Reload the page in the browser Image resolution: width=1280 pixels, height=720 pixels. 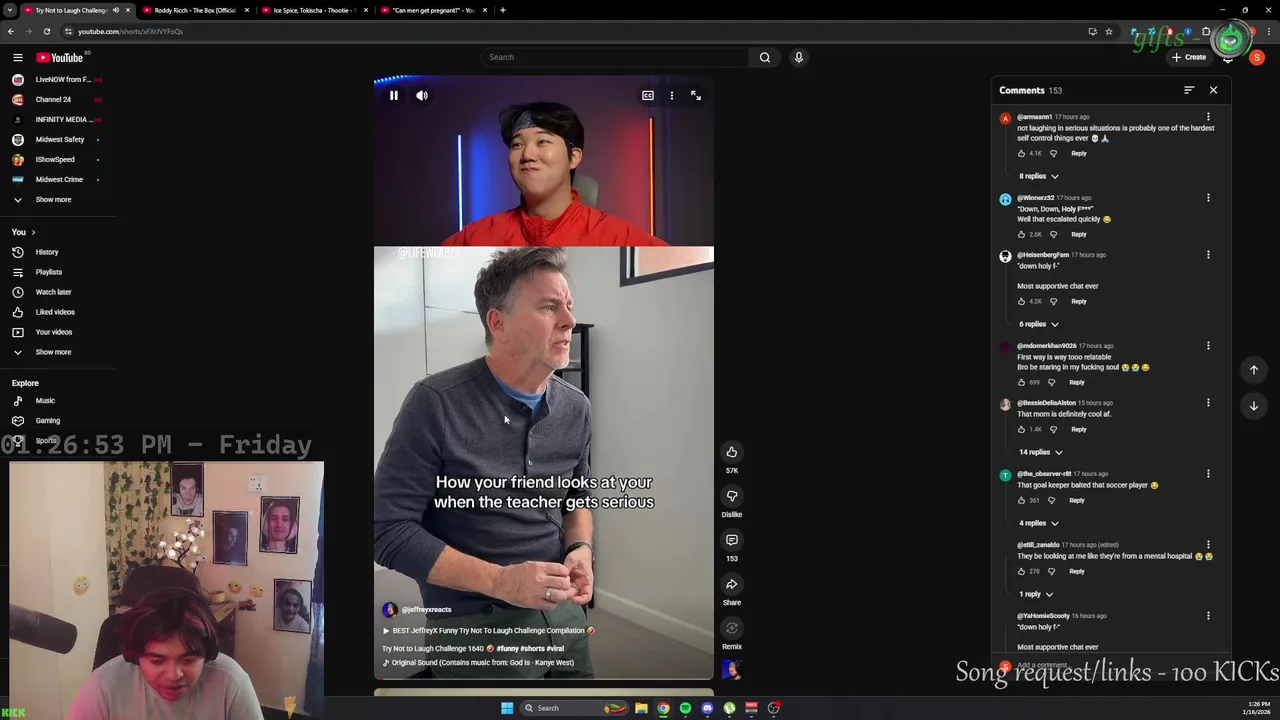47,31
